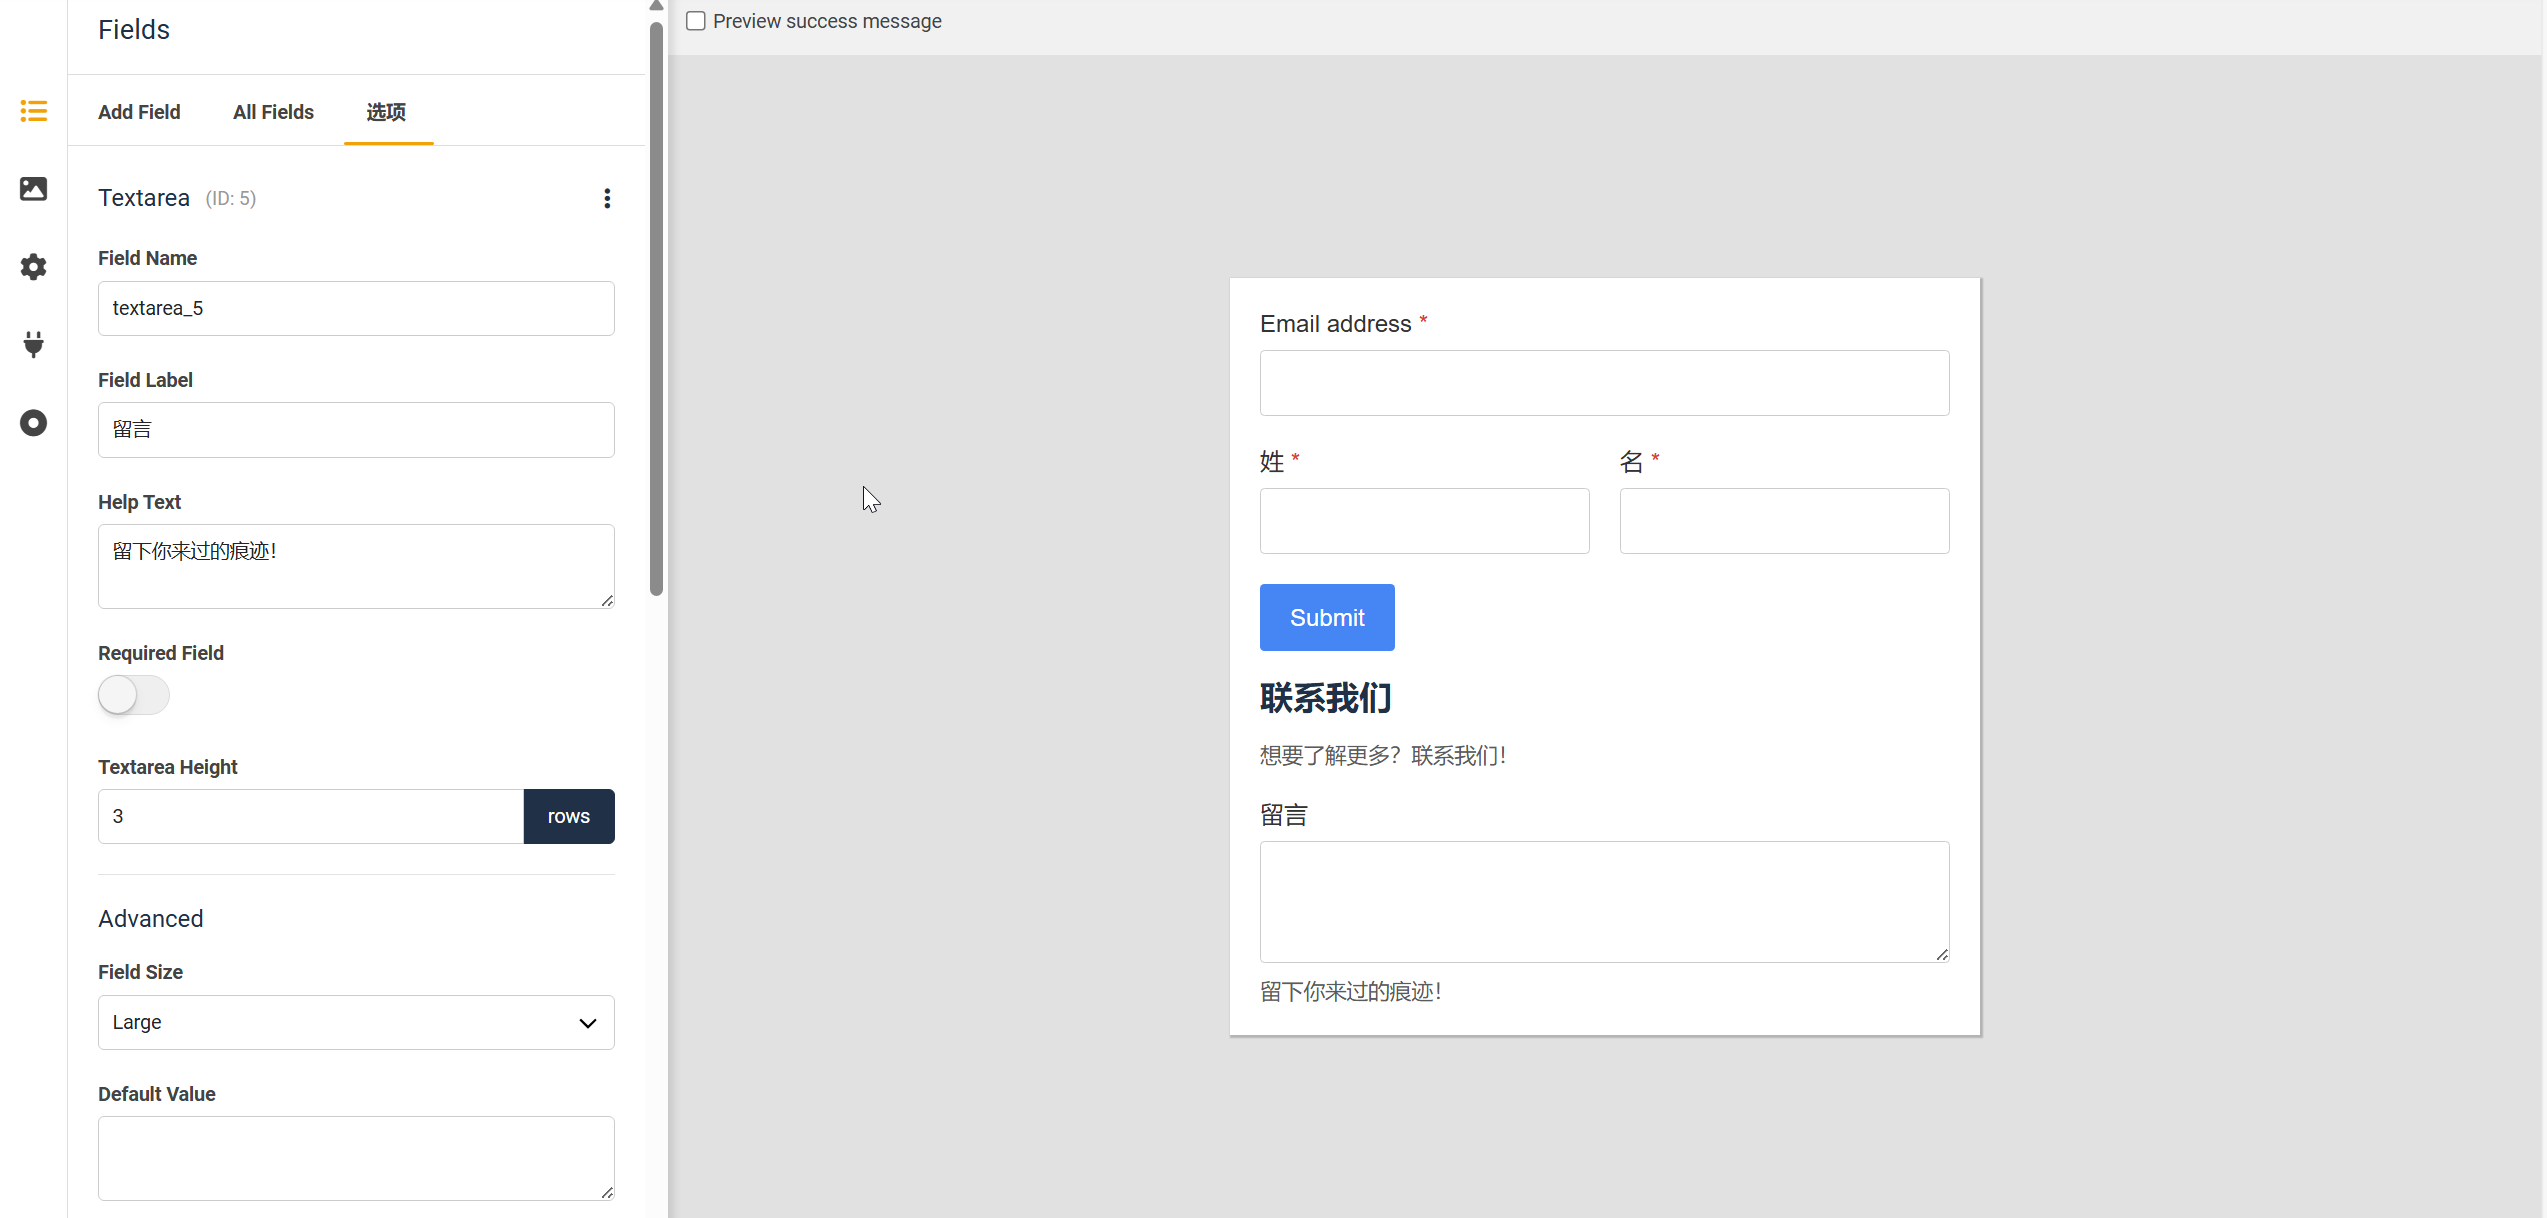Image resolution: width=2547 pixels, height=1218 pixels.
Task: Switch to the All Fields tab
Action: [x=273, y=112]
